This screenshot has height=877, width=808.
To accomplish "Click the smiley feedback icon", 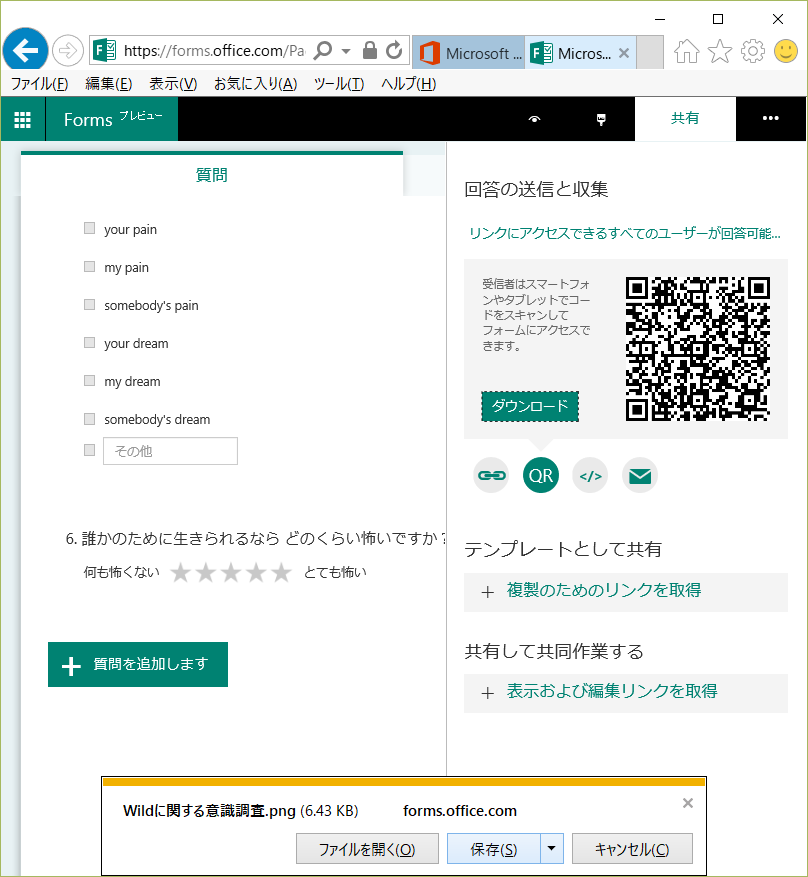I will tap(786, 51).
